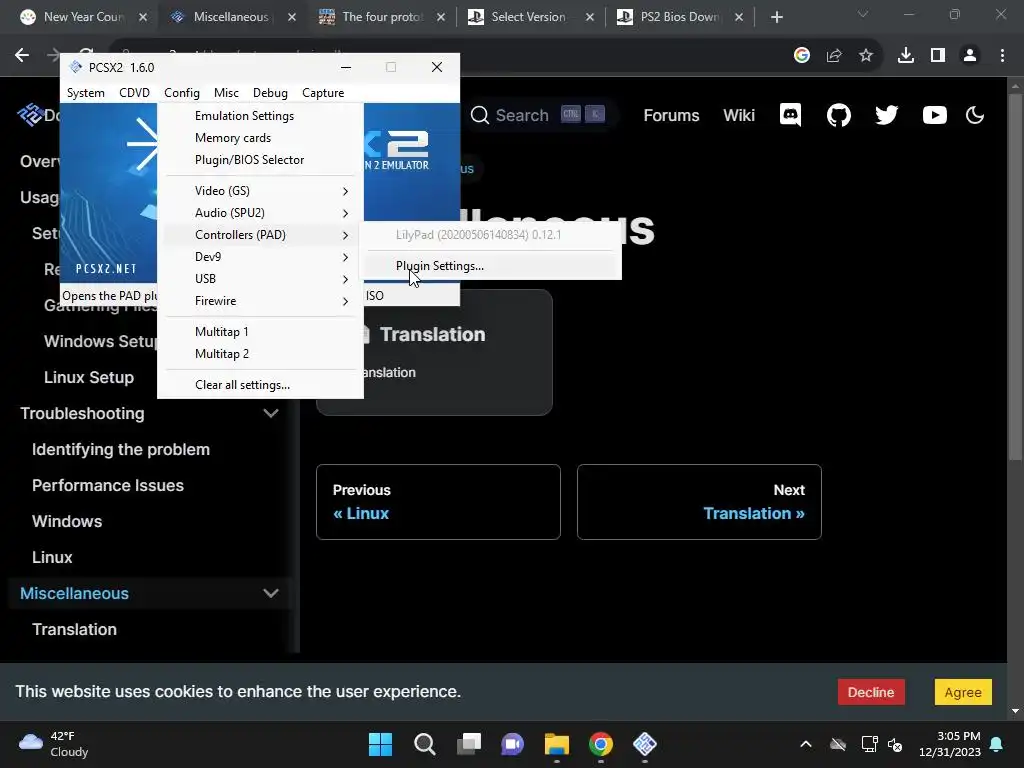Open Wiki link in header
This screenshot has height=768, width=1024.
[739, 116]
